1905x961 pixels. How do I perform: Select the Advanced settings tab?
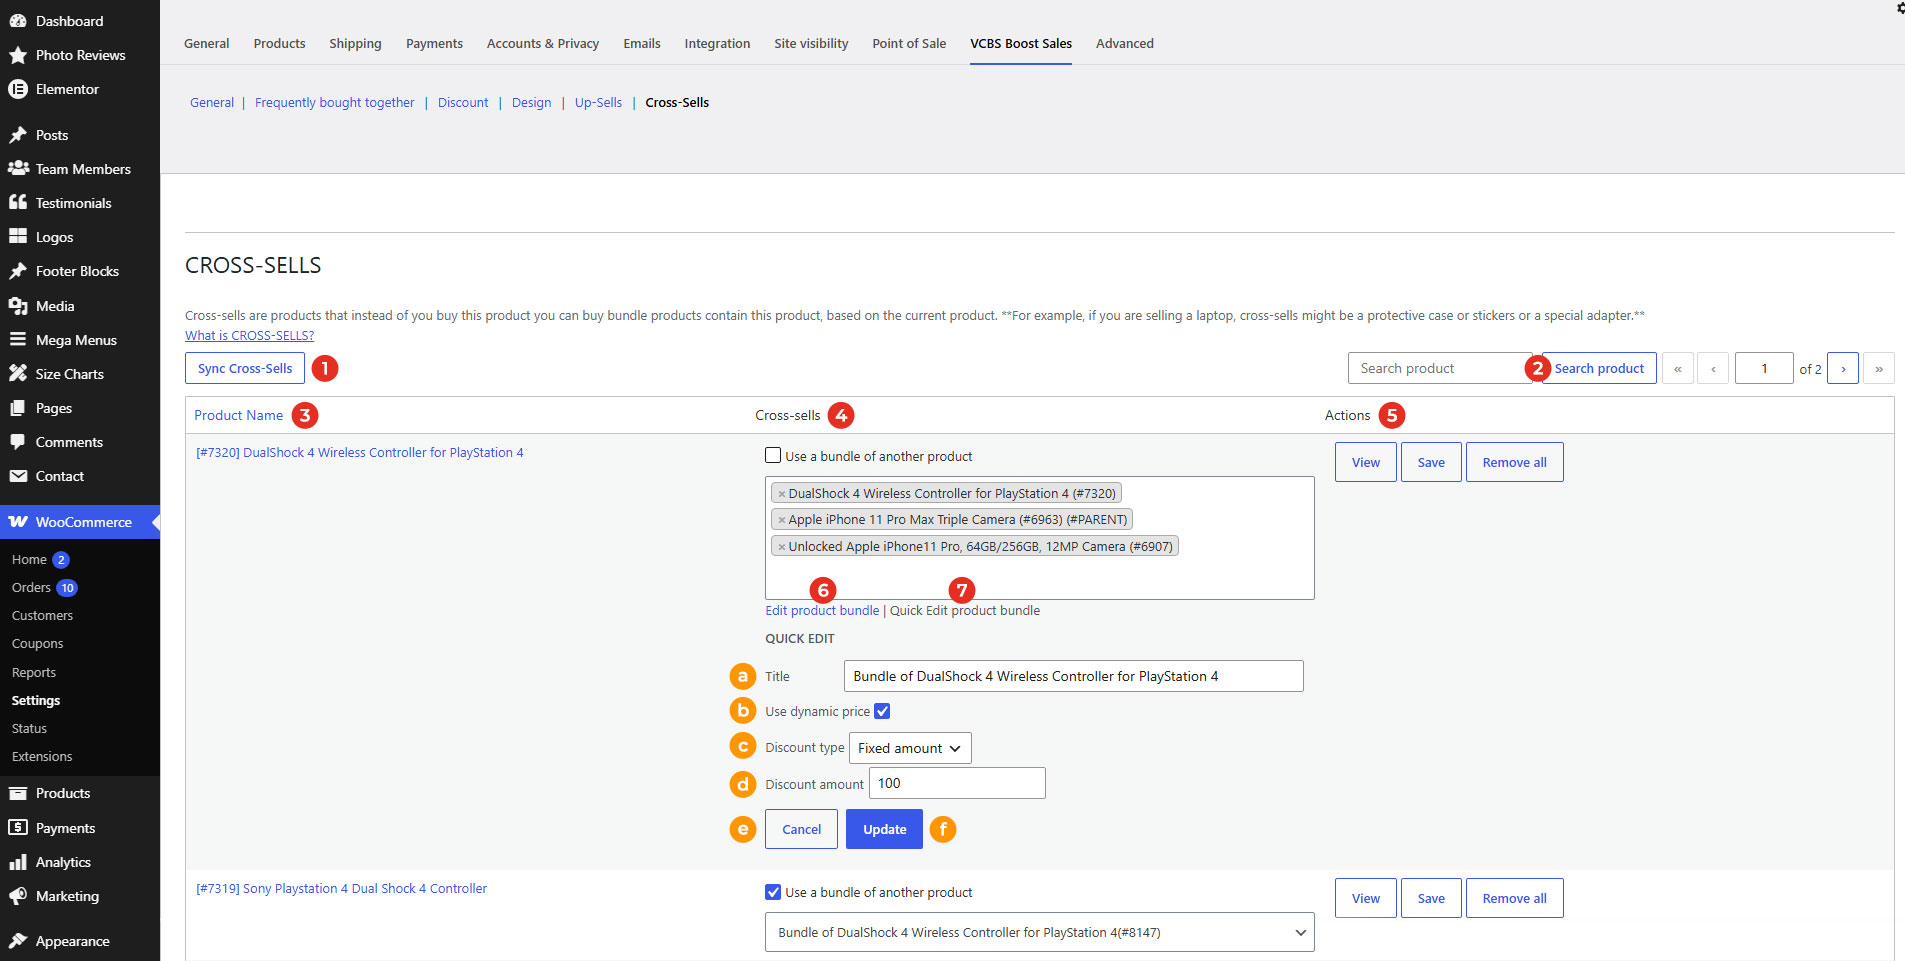[1125, 43]
